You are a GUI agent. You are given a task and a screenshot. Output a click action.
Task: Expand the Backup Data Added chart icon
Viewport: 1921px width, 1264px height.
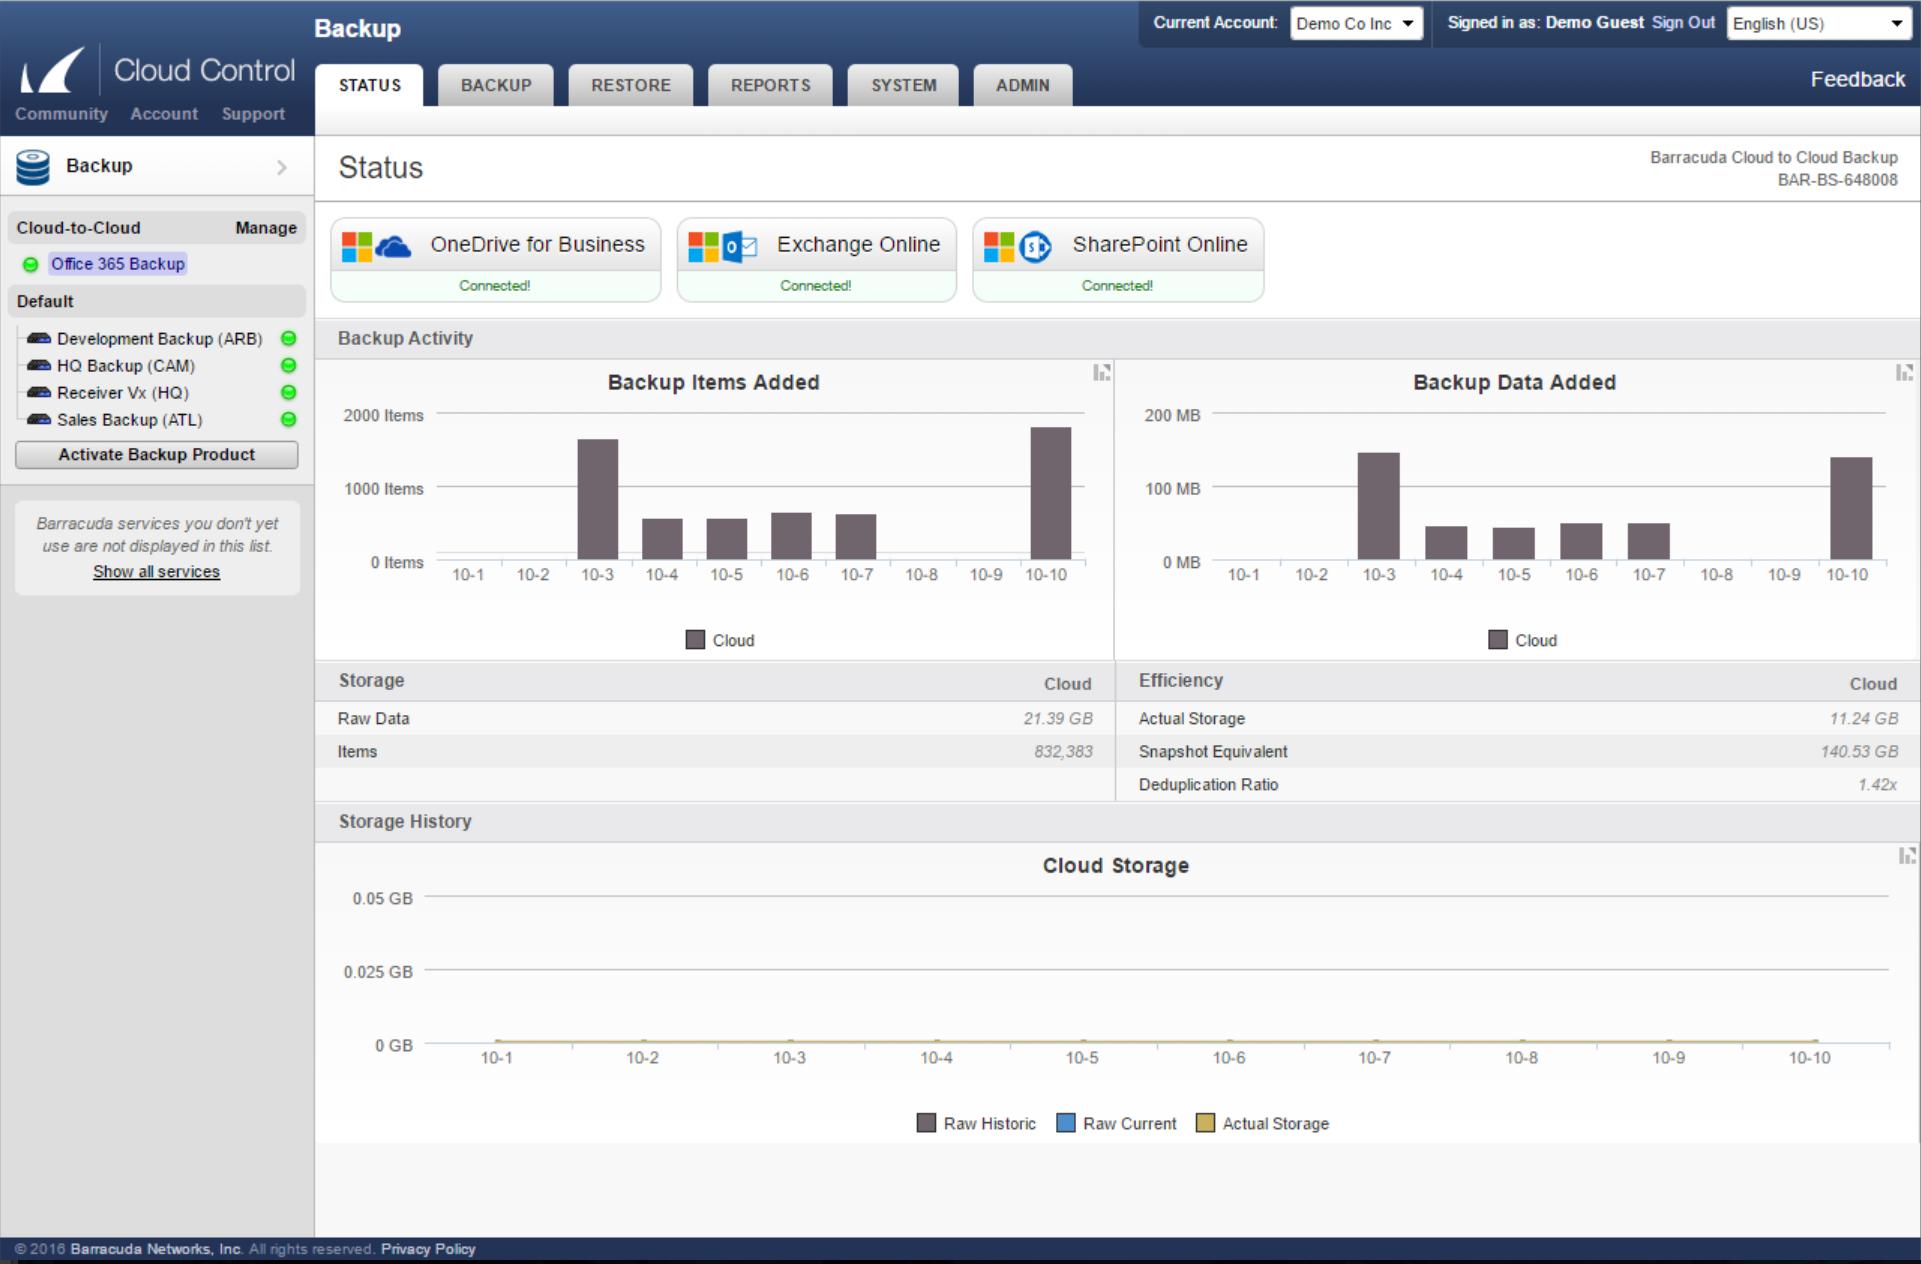(x=1903, y=373)
